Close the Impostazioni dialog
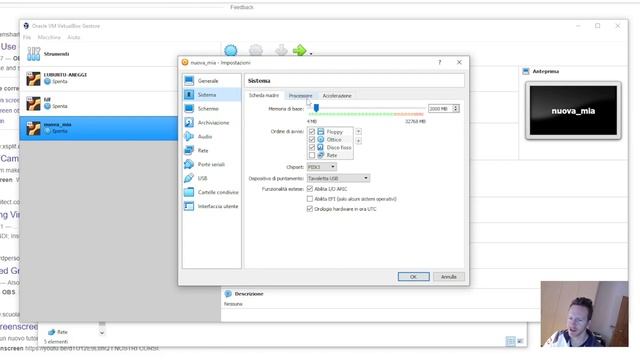 click(x=459, y=62)
